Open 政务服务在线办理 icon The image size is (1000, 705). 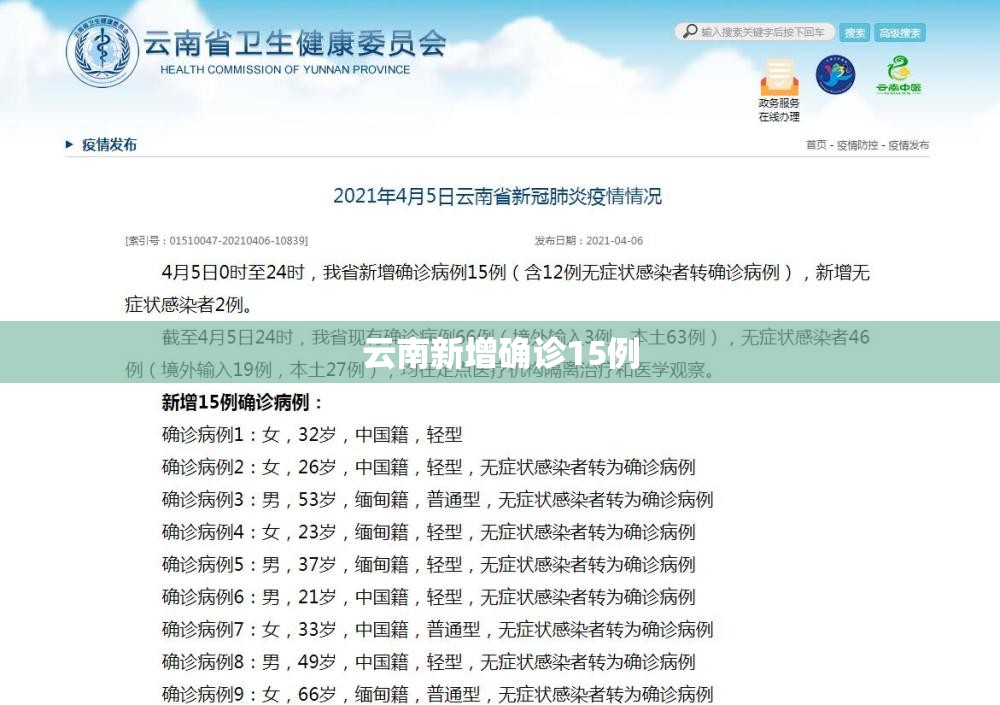779,90
